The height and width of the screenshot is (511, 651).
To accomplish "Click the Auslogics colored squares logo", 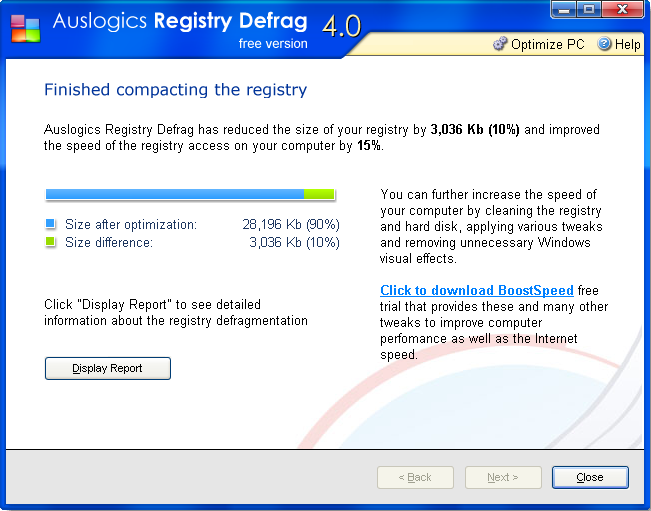I will 25,29.
